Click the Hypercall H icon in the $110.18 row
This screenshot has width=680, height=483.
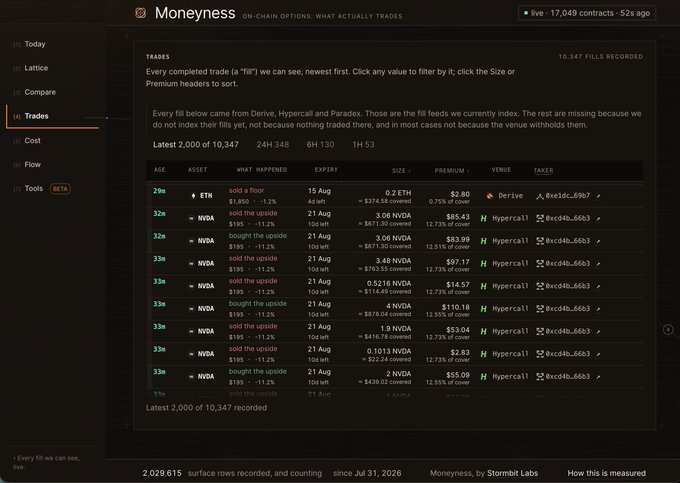484,309
